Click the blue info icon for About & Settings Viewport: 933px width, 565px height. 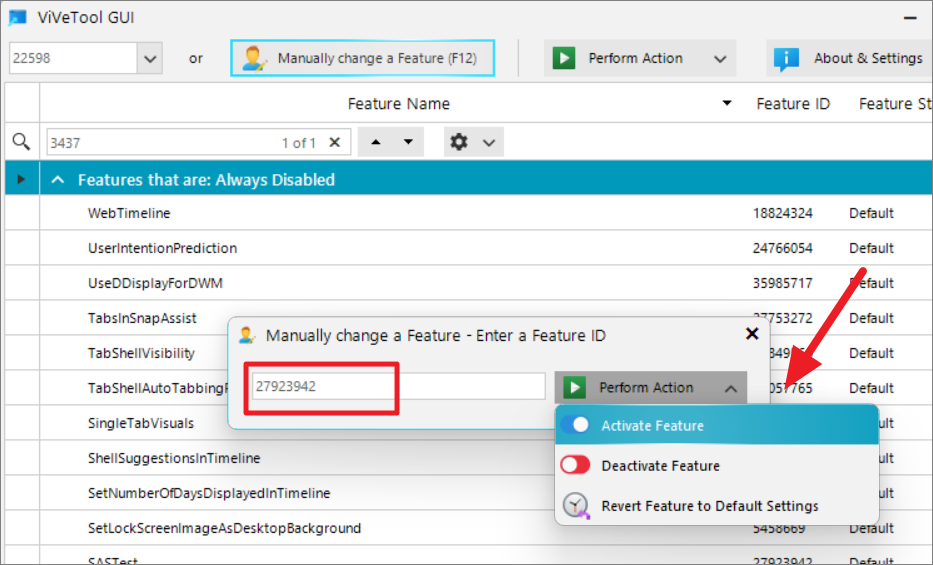click(x=786, y=58)
